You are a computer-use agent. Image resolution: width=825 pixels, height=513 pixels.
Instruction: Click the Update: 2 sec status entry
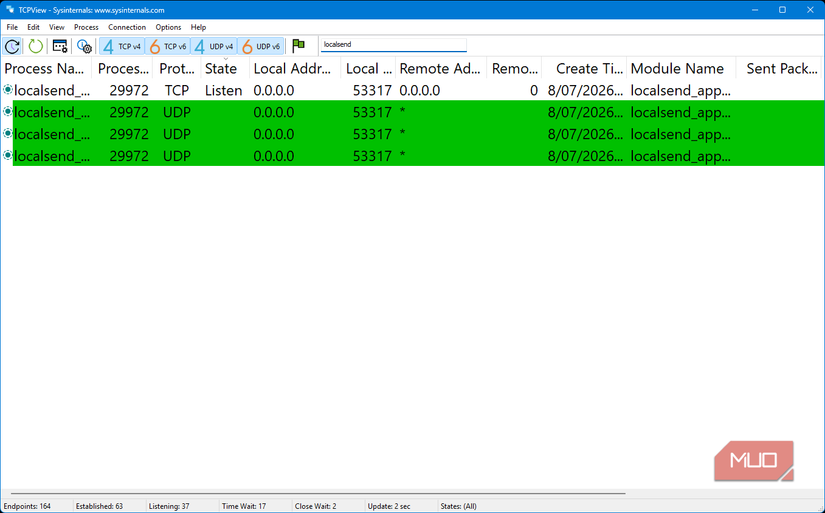pyautogui.click(x=389, y=506)
